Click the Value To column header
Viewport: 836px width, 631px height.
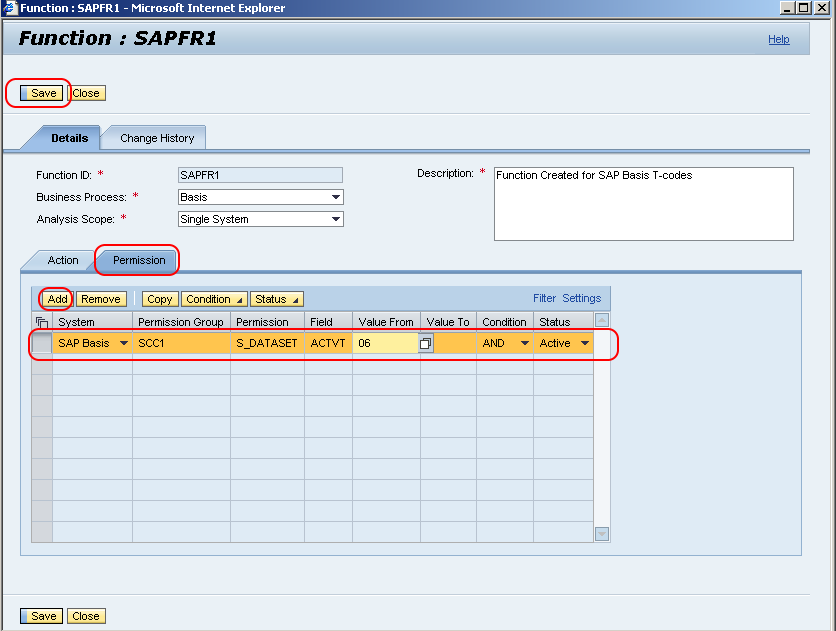pyautogui.click(x=448, y=322)
